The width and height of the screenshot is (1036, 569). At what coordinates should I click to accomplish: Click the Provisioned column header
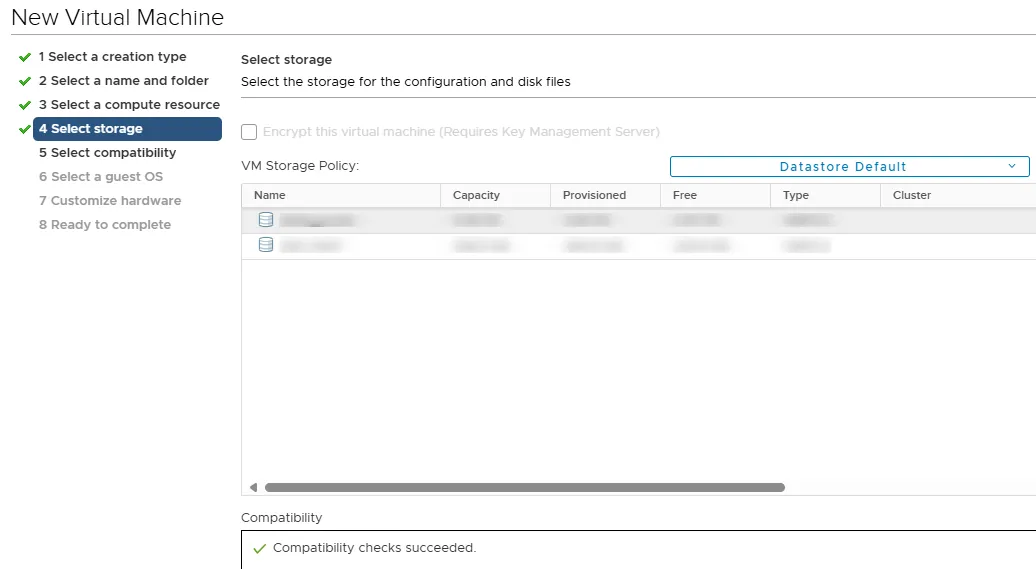click(594, 196)
